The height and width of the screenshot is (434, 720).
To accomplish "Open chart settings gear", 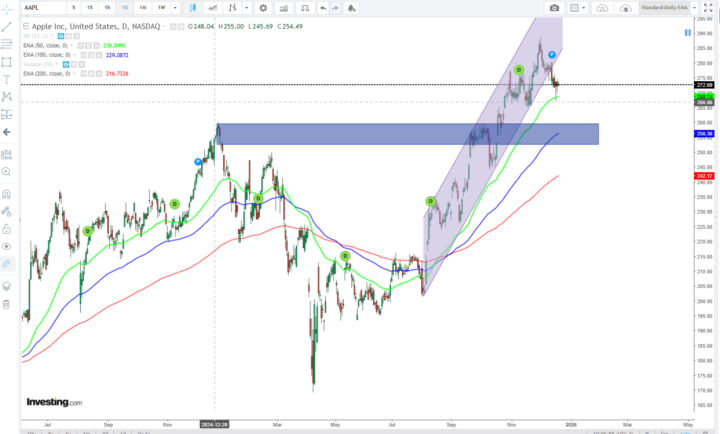I will (263, 8).
